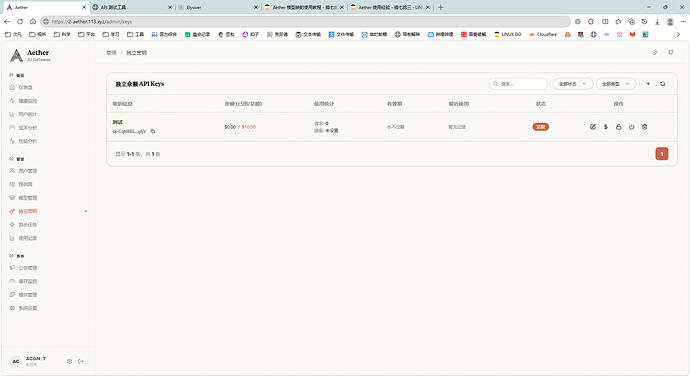Toggle theme icon in page header
The height and width of the screenshot is (376, 690).
[x=655, y=52]
